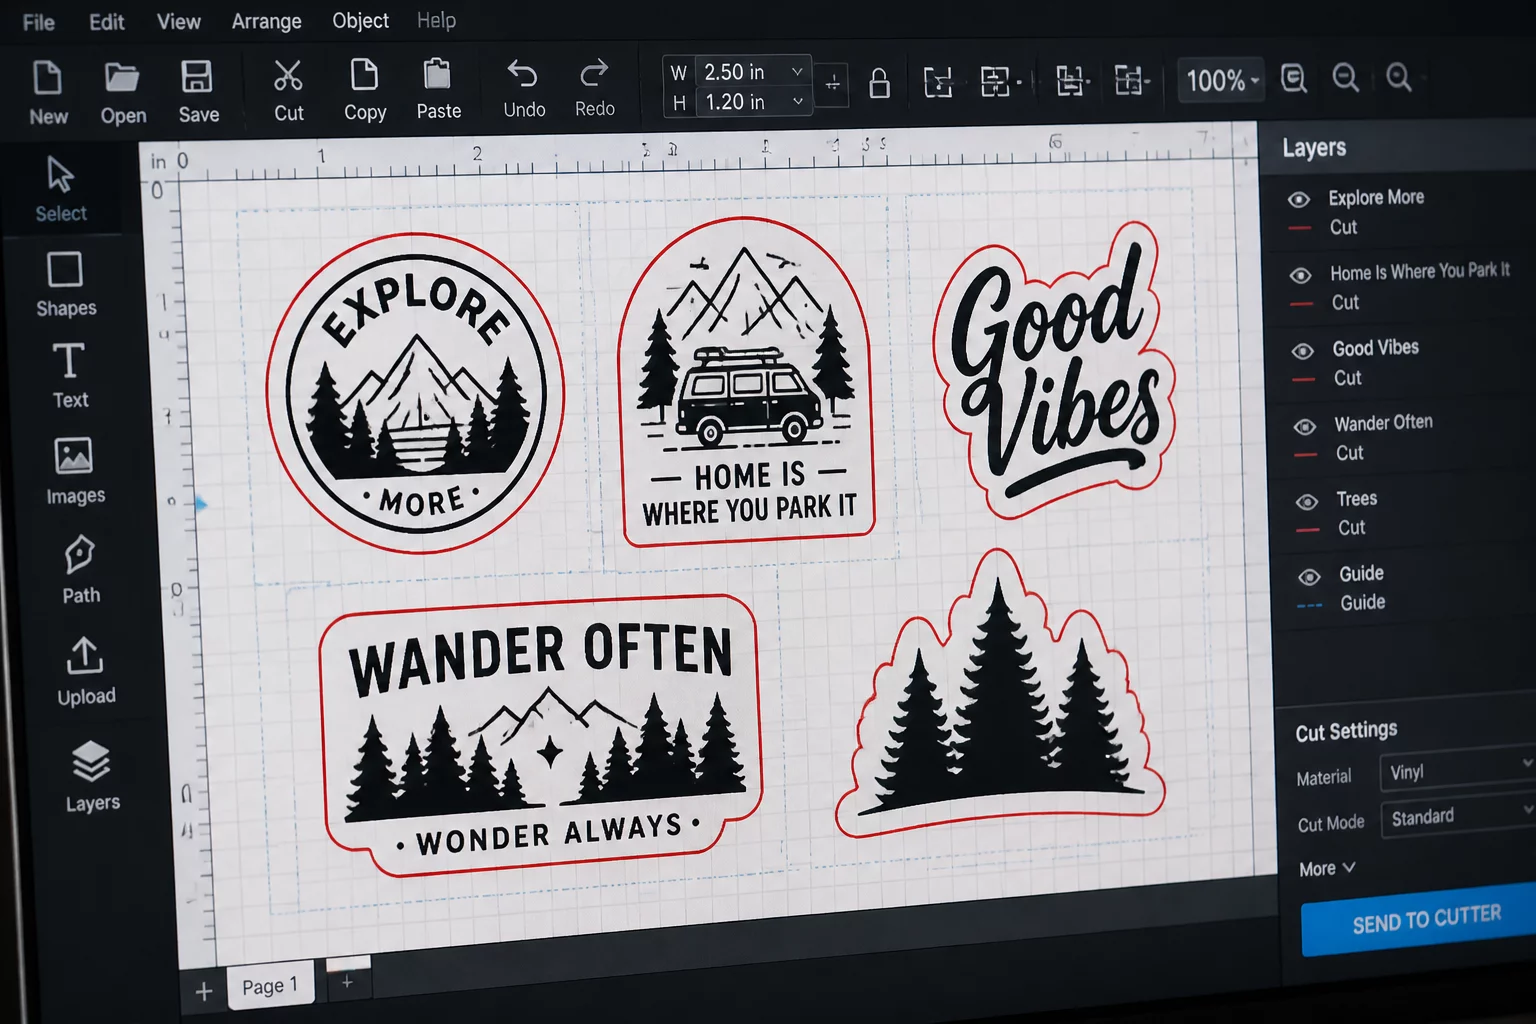The width and height of the screenshot is (1536, 1024).
Task: Click the red cut swatch under Explore More
Action: pyautogui.click(x=1299, y=228)
